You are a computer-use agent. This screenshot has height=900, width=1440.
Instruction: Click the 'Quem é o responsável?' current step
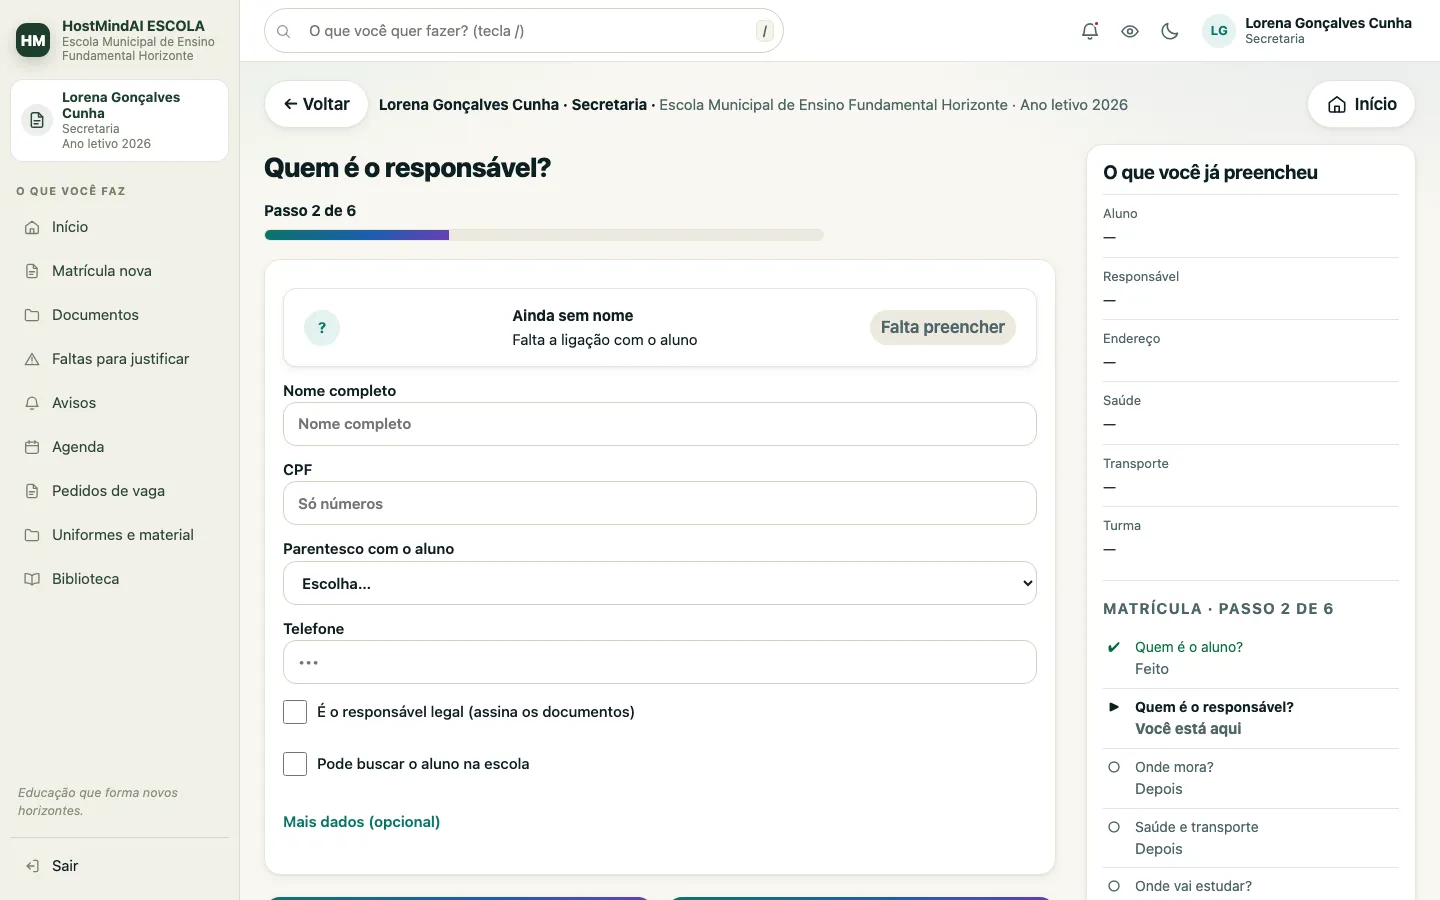point(1251,718)
